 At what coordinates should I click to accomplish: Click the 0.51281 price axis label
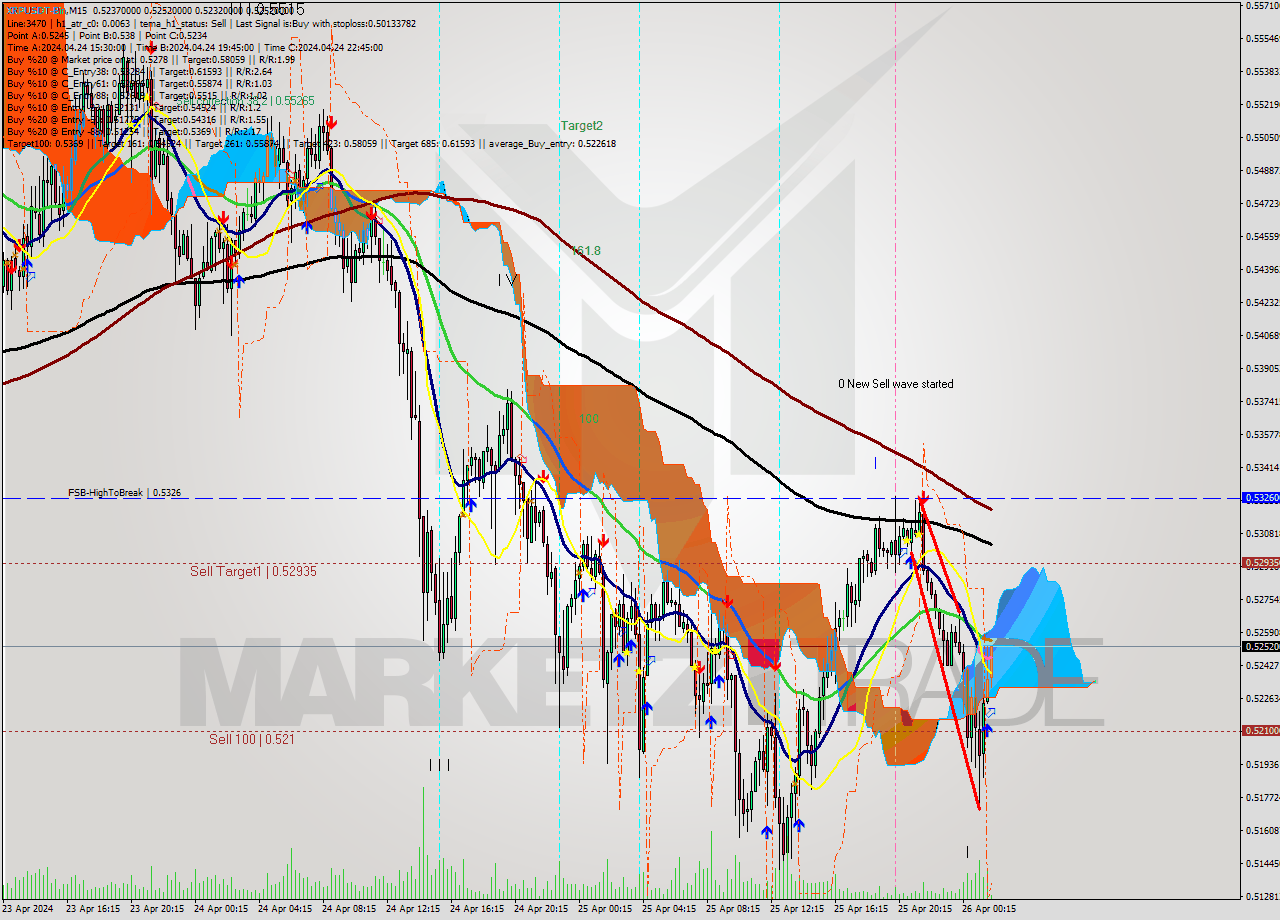[x=1262, y=896]
